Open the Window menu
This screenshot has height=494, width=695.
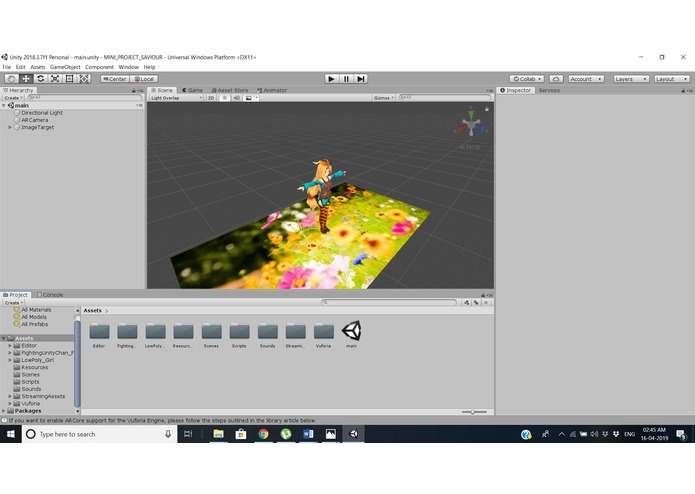point(129,67)
